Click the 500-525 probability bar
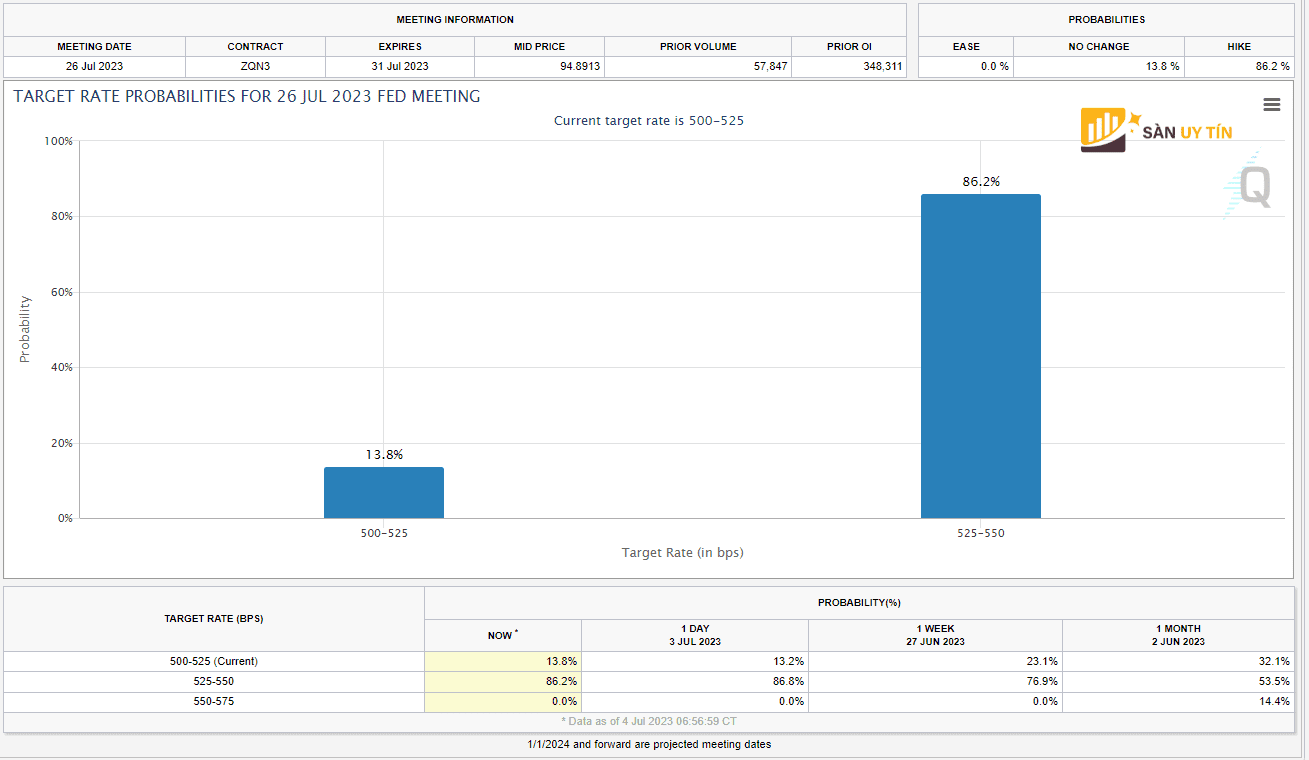This screenshot has height=760, width=1309. (x=384, y=493)
